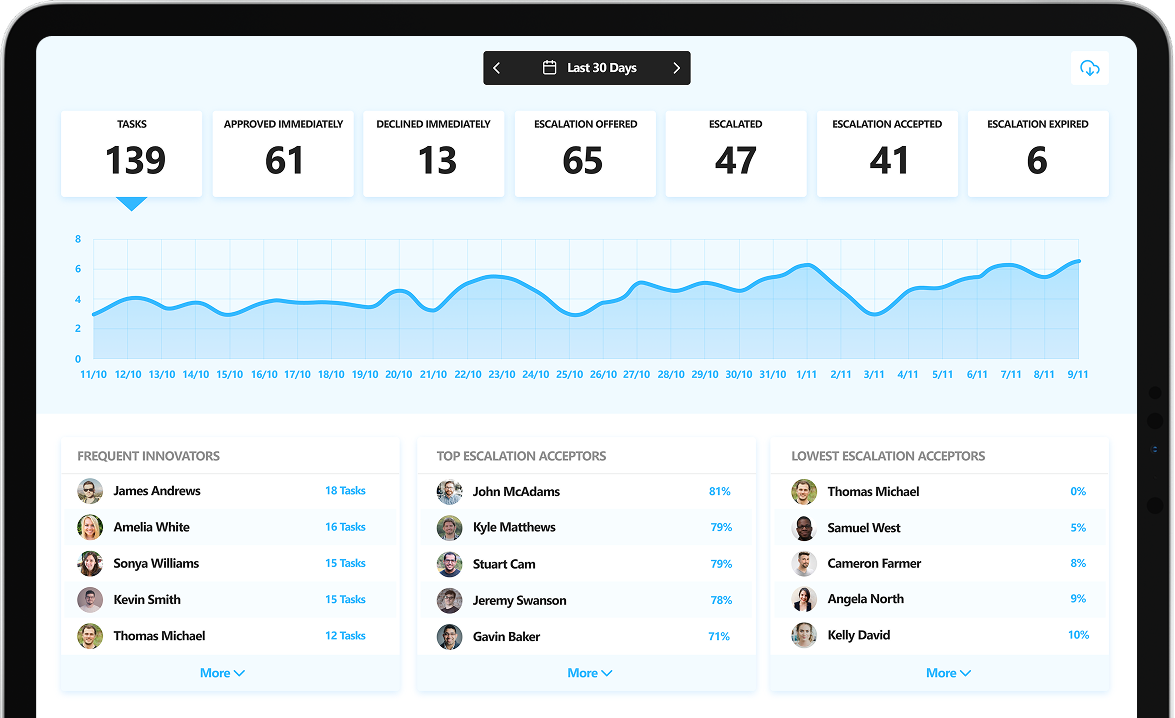Image resolution: width=1175 pixels, height=718 pixels.
Task: Click Kelly David's avatar photo
Action: 804,635
